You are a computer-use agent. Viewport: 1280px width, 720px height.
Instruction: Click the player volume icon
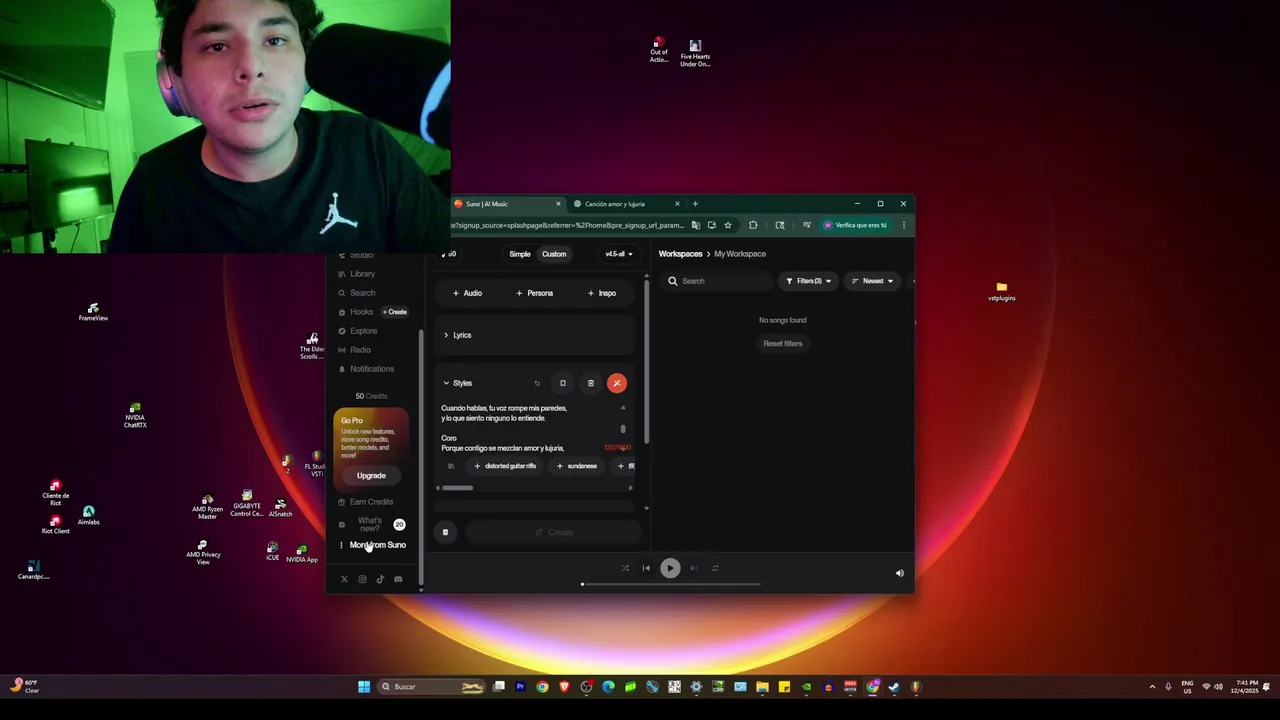click(x=899, y=573)
